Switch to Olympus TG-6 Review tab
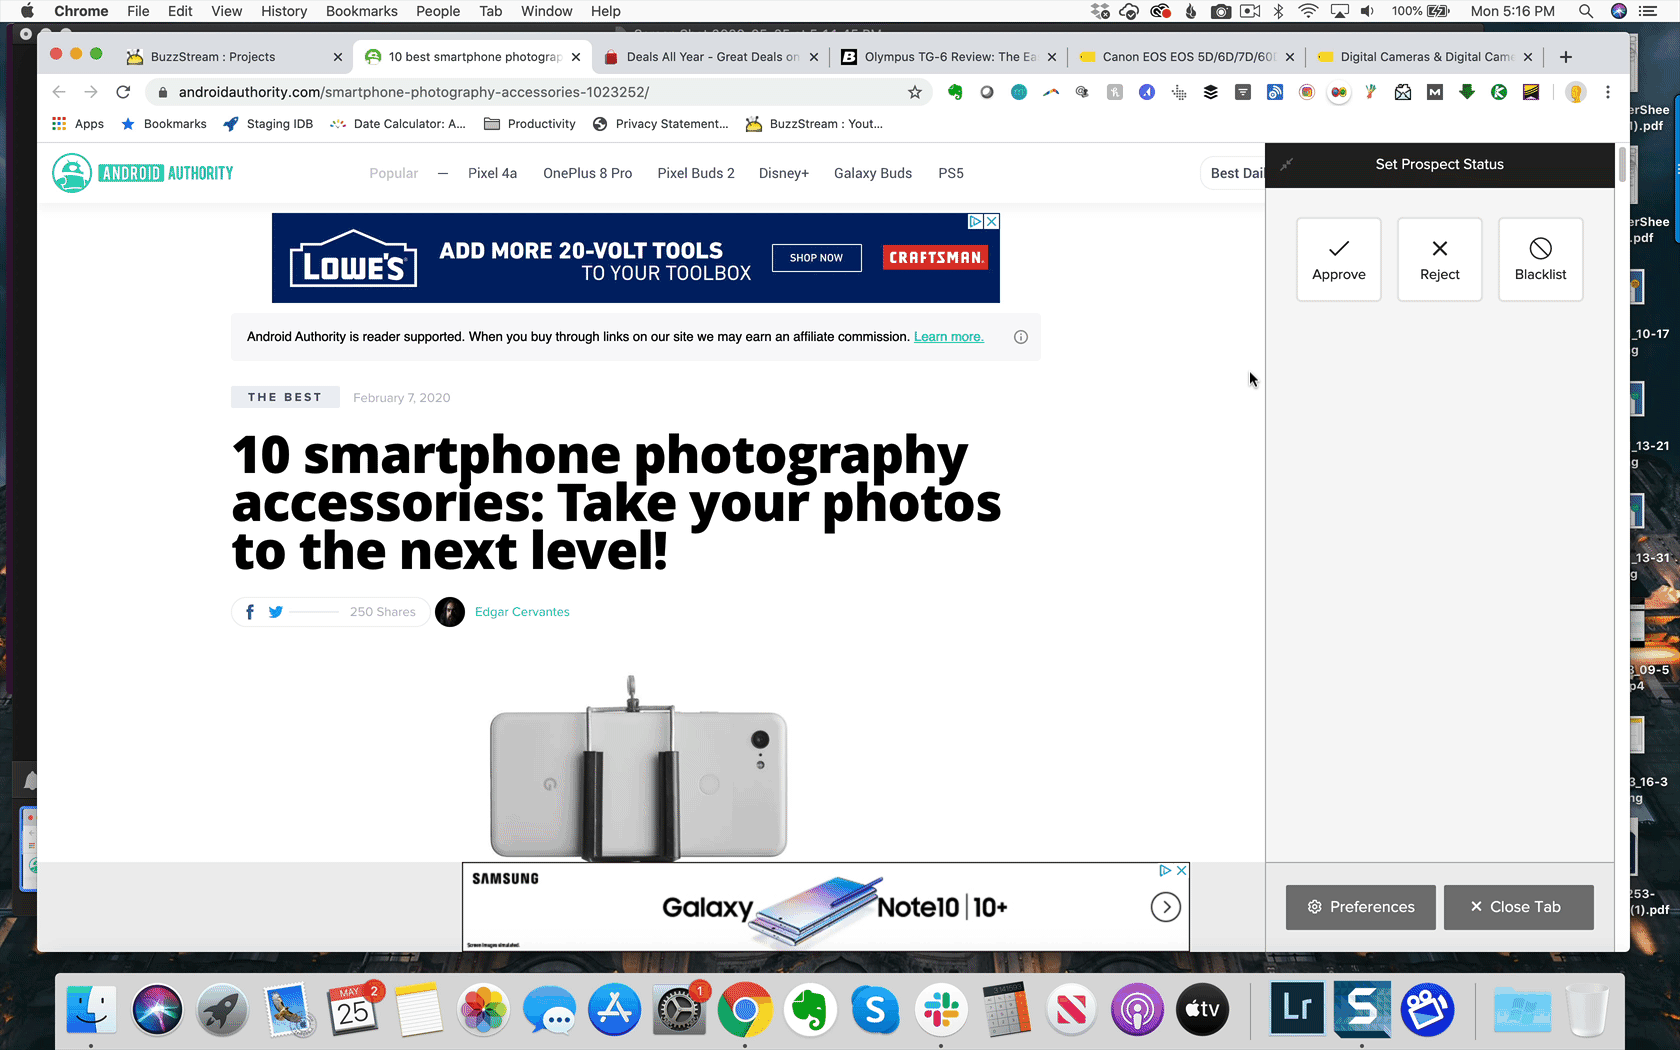 coord(949,57)
